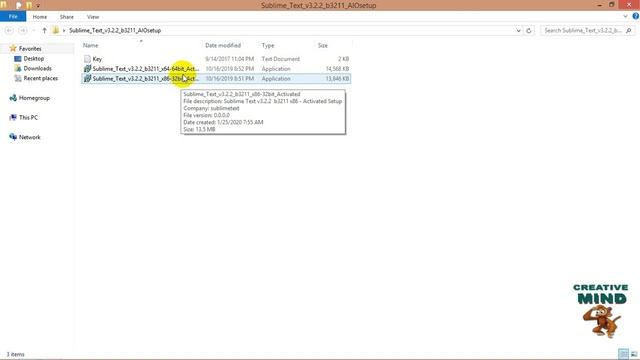Open the Share ribbon tab
This screenshot has width=640, height=360.
[x=67, y=17]
